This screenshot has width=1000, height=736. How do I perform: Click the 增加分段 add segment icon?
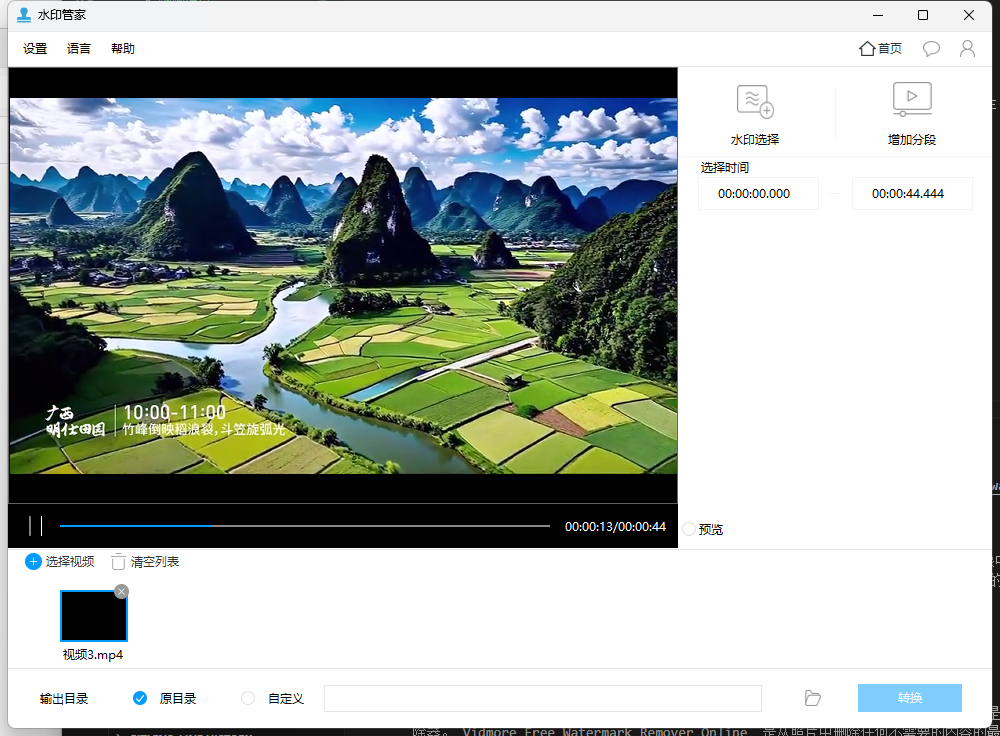(x=912, y=99)
